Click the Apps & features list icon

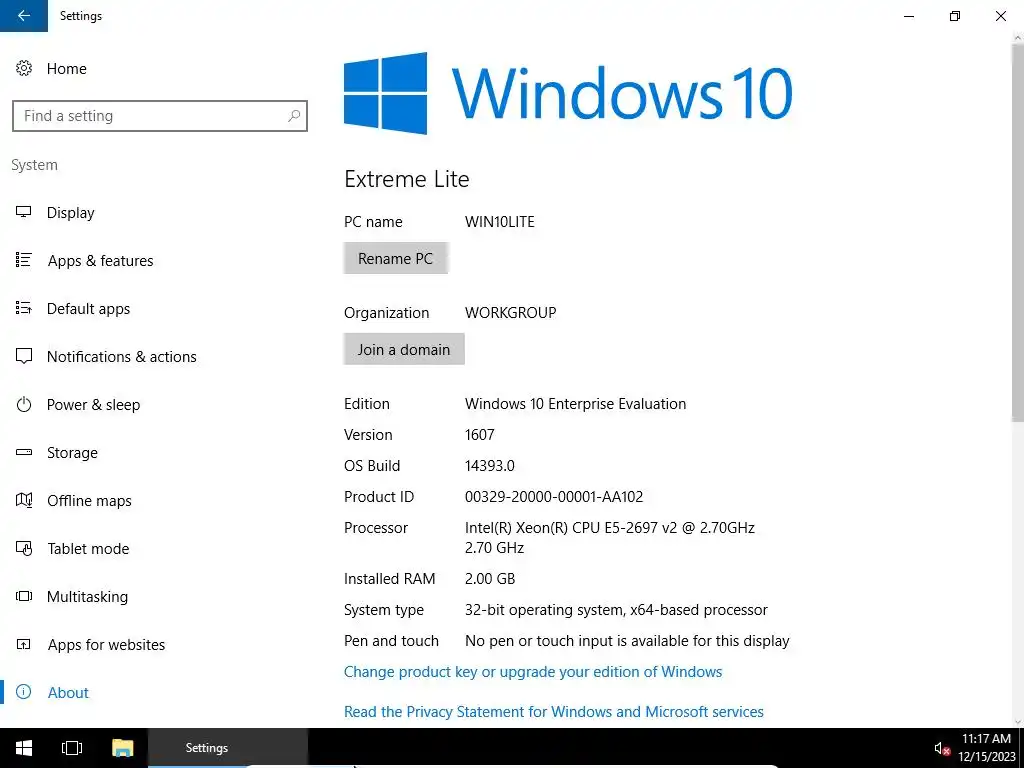24,260
